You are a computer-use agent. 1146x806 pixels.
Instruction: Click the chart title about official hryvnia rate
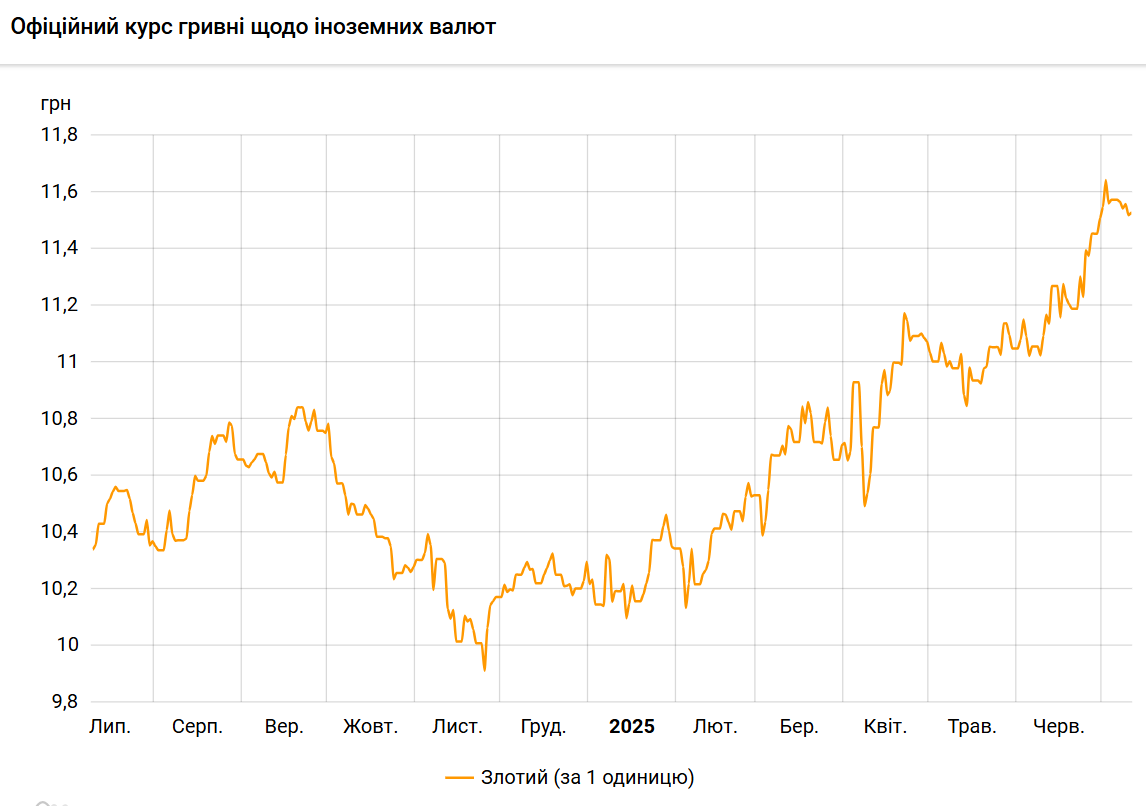[x=253, y=27]
